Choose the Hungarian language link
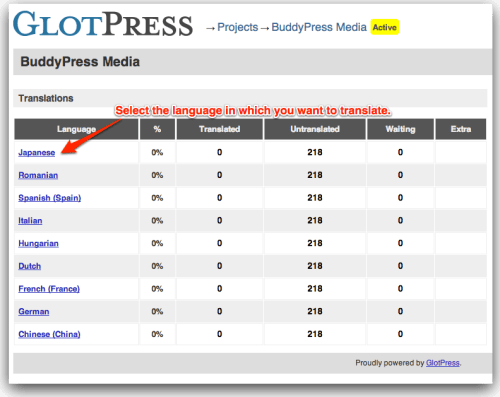Image resolution: width=500 pixels, height=397 pixels. click(x=38, y=243)
